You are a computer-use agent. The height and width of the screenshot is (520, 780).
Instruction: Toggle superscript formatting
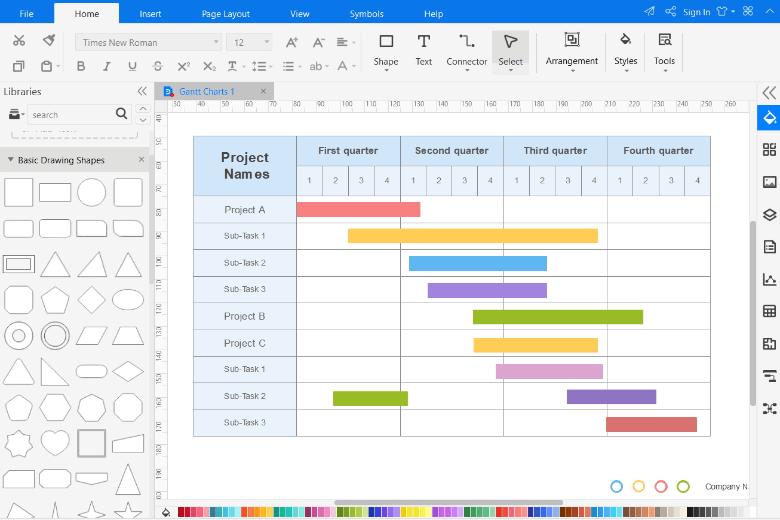(184, 66)
